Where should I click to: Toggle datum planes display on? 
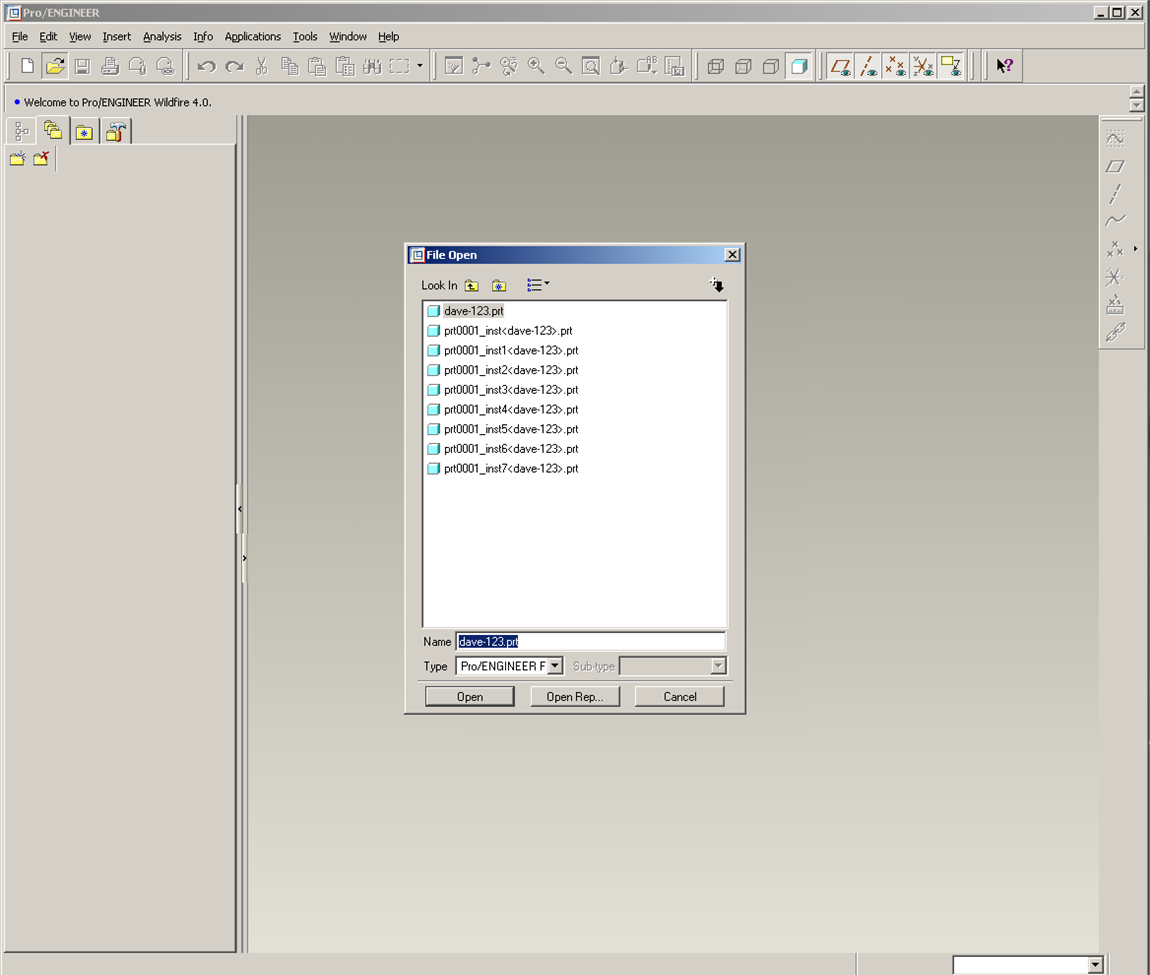pos(841,66)
